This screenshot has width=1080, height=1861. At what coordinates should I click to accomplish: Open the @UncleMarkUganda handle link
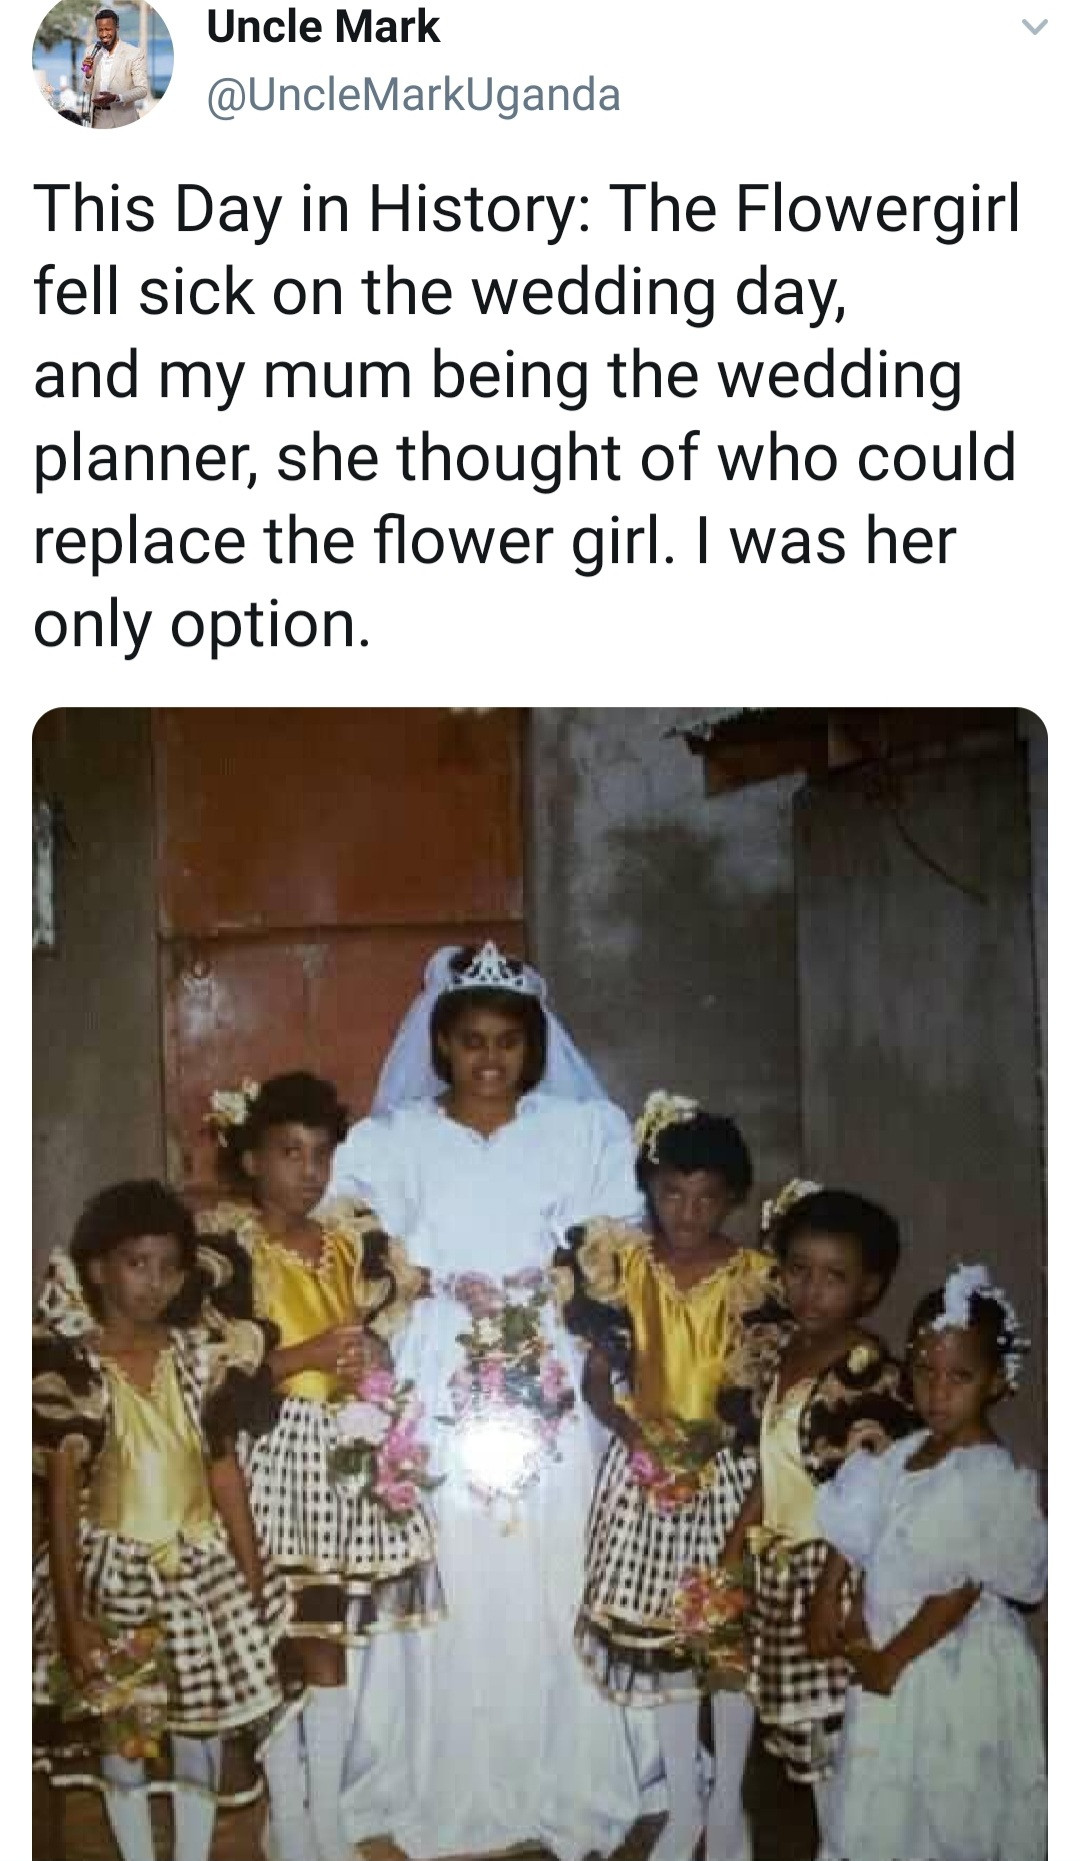pyautogui.click(x=413, y=95)
